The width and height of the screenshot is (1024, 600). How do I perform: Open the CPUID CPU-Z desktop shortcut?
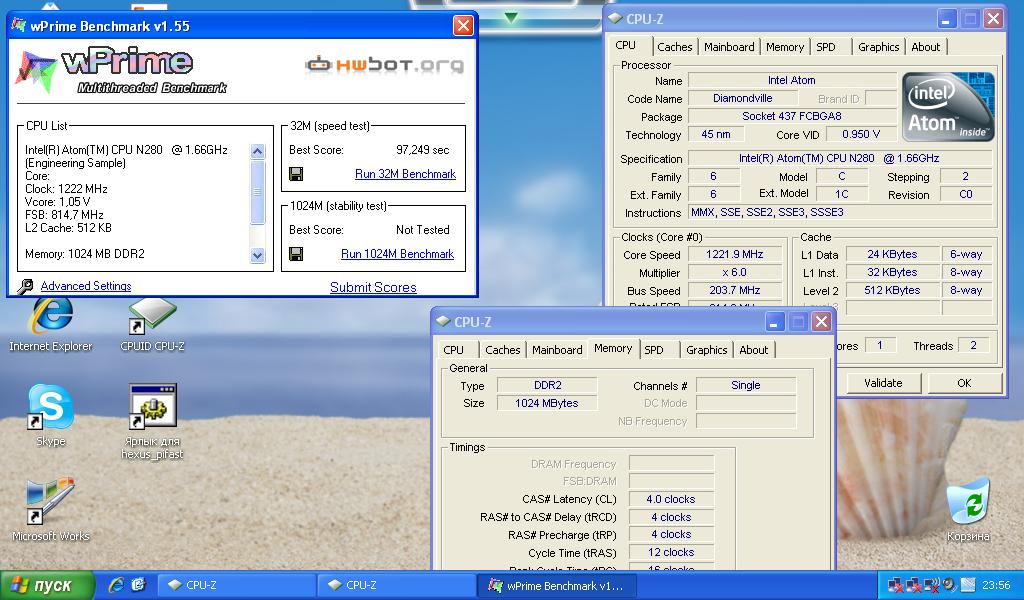152,324
